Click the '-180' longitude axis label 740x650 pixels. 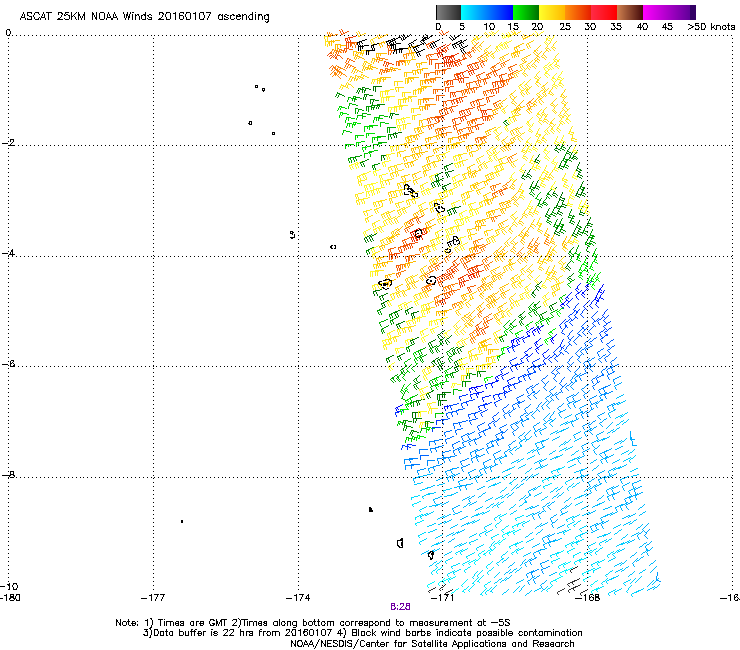click(x=10, y=598)
